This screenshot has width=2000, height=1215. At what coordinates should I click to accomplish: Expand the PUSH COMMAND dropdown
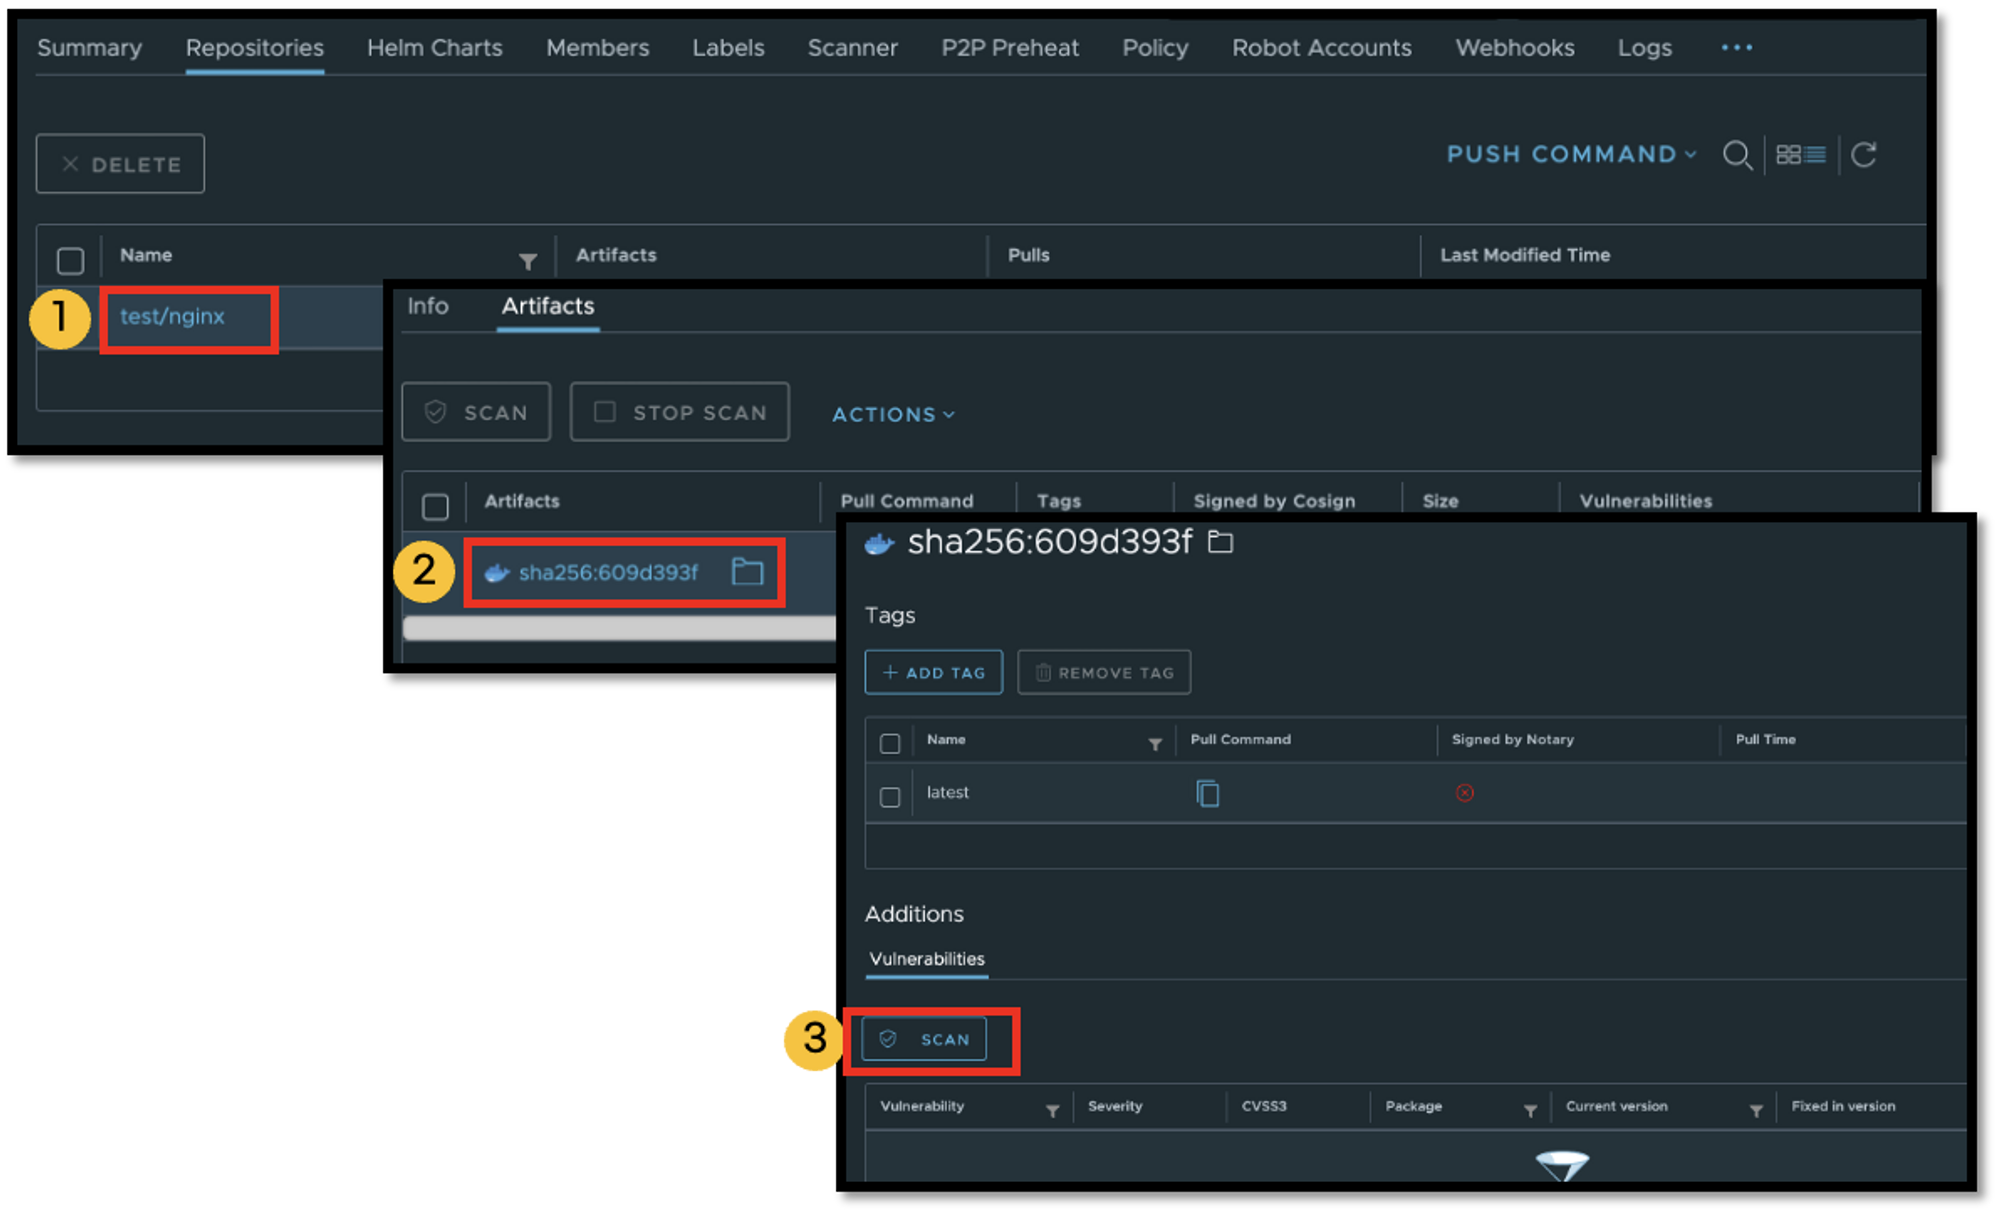click(1571, 155)
